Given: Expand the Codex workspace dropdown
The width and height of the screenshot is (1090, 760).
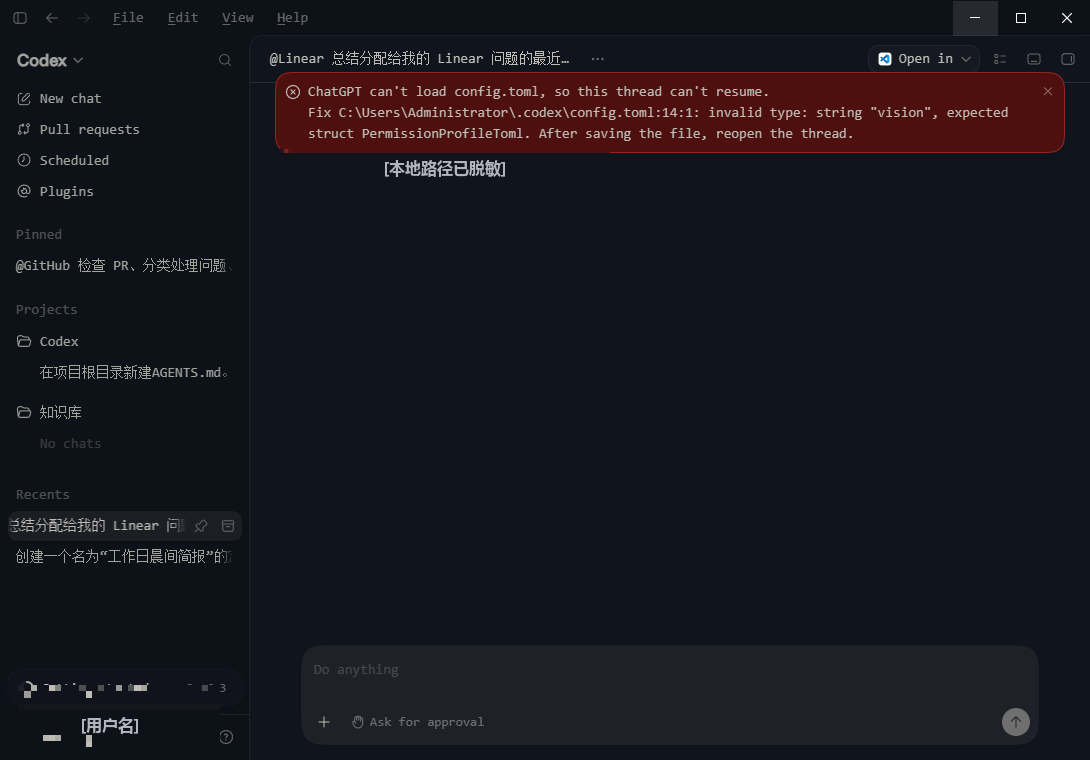Looking at the screenshot, I should (x=50, y=60).
